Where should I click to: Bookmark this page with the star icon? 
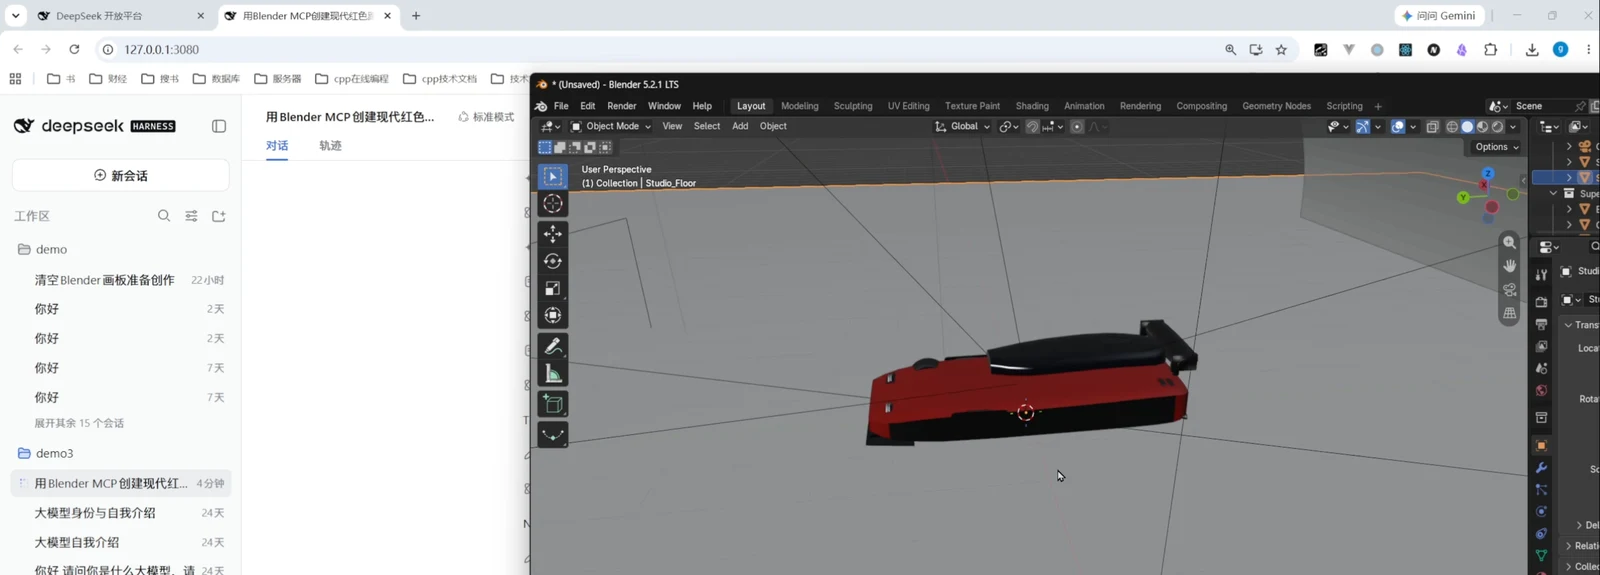(x=1281, y=49)
